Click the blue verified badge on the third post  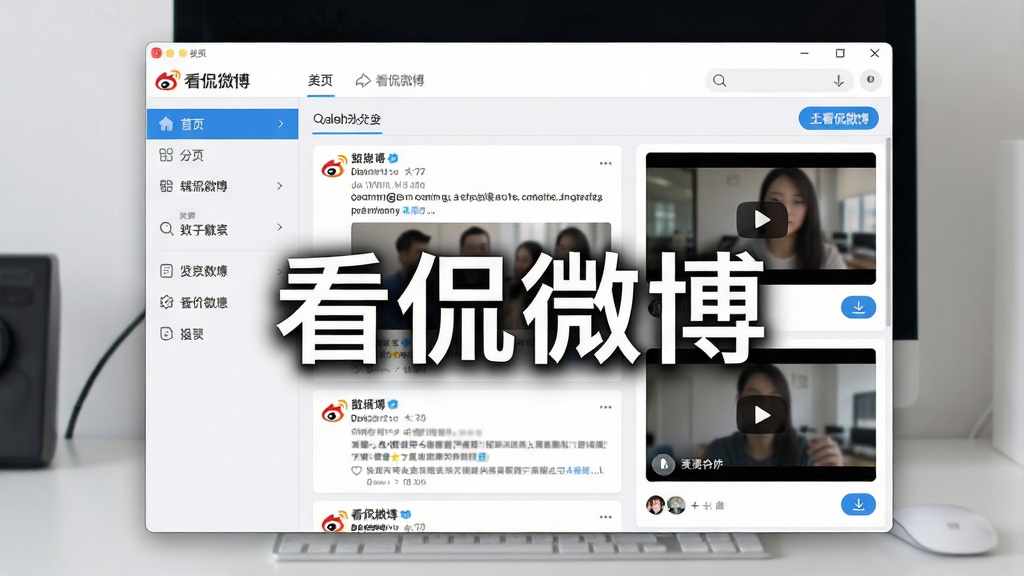pos(406,515)
